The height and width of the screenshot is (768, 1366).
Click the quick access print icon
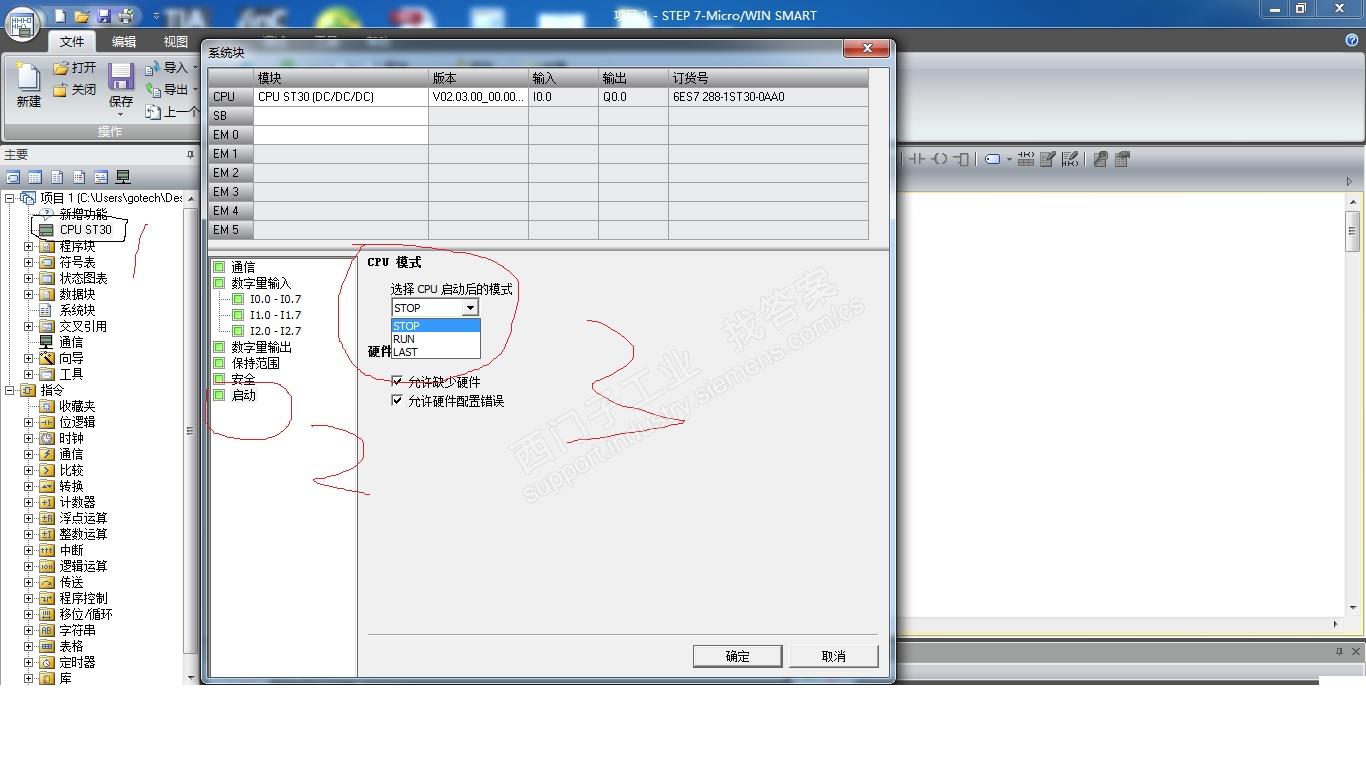[126, 16]
